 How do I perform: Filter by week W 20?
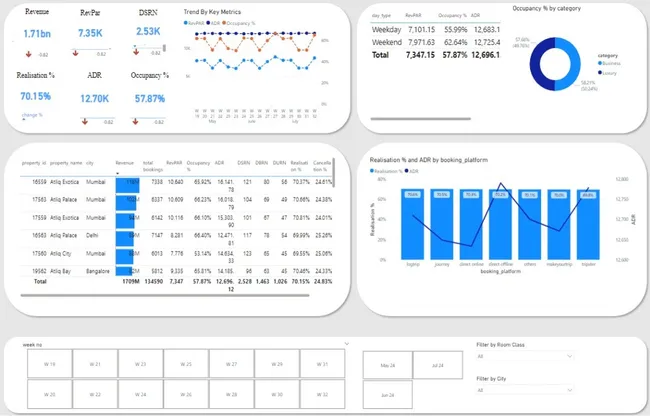(x=50, y=394)
